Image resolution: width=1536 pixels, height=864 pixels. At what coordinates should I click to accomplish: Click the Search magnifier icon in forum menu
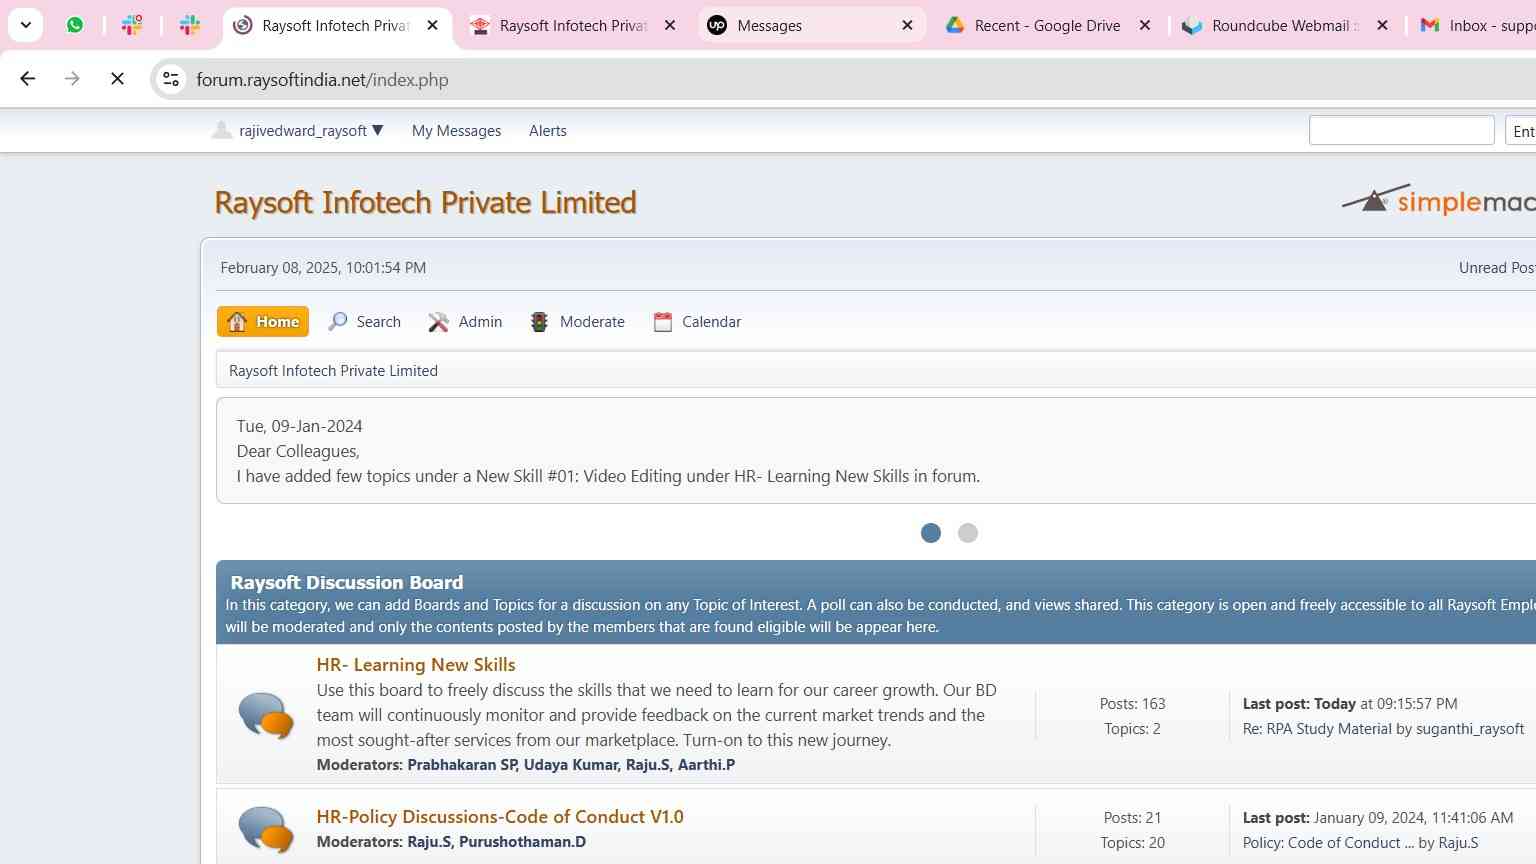point(338,321)
